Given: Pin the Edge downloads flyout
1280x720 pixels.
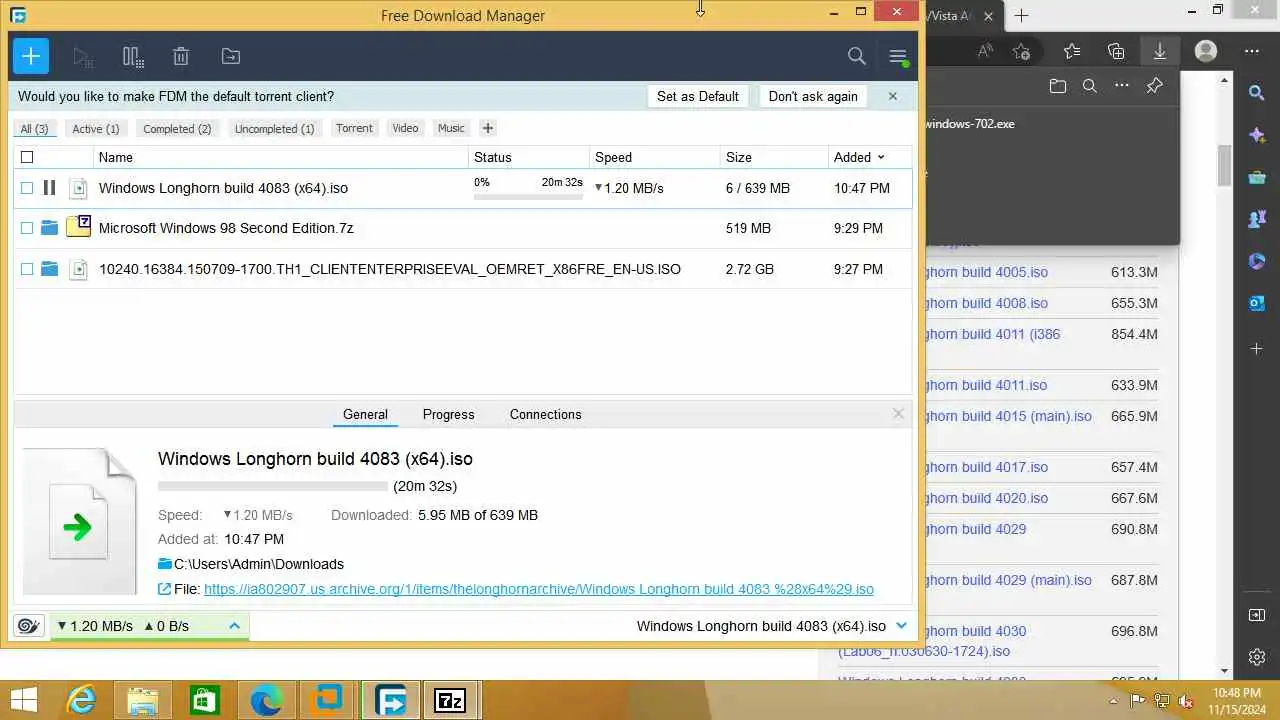Looking at the screenshot, I should pyautogui.click(x=1155, y=86).
